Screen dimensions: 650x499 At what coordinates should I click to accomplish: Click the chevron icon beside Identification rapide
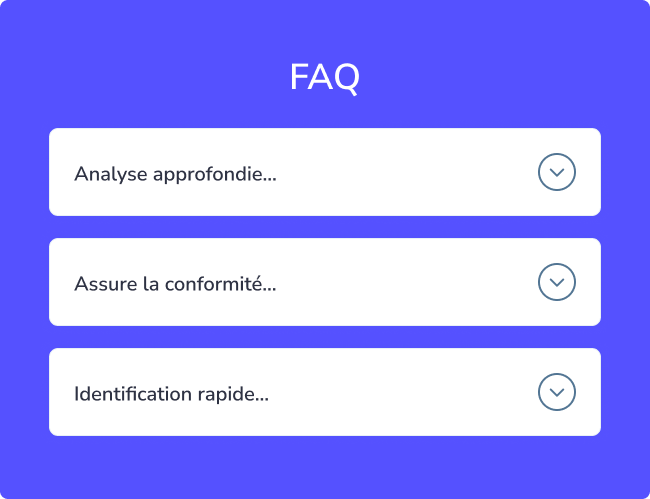(557, 392)
